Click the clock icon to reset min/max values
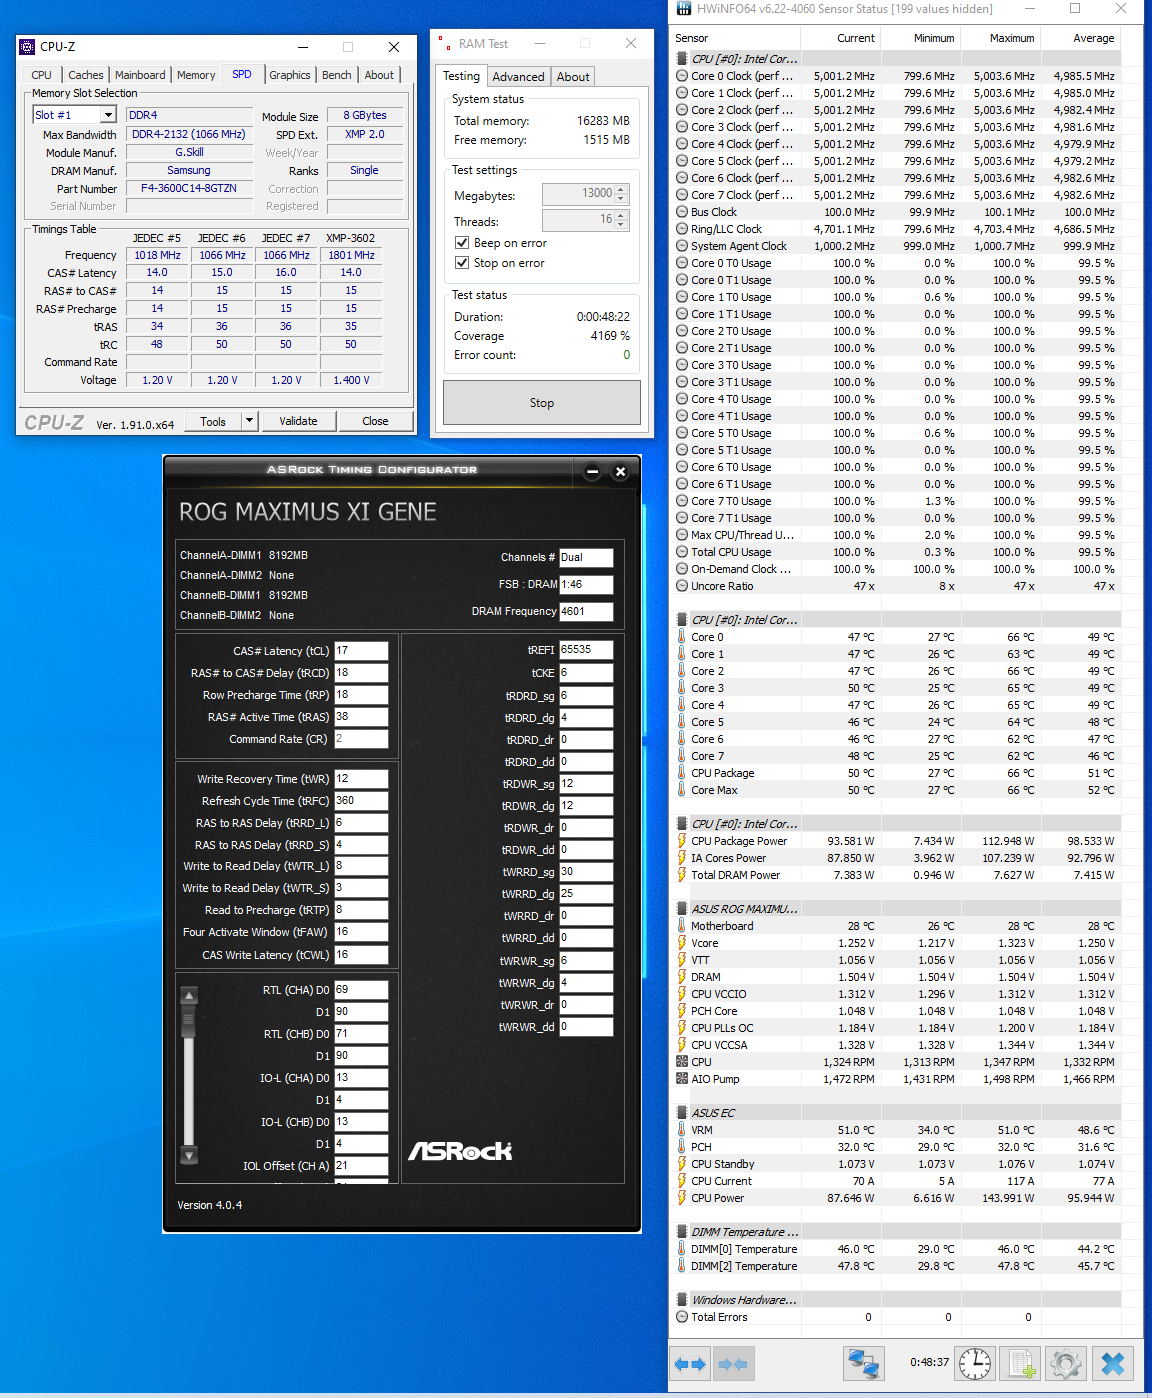1152x1398 pixels. (x=974, y=1364)
